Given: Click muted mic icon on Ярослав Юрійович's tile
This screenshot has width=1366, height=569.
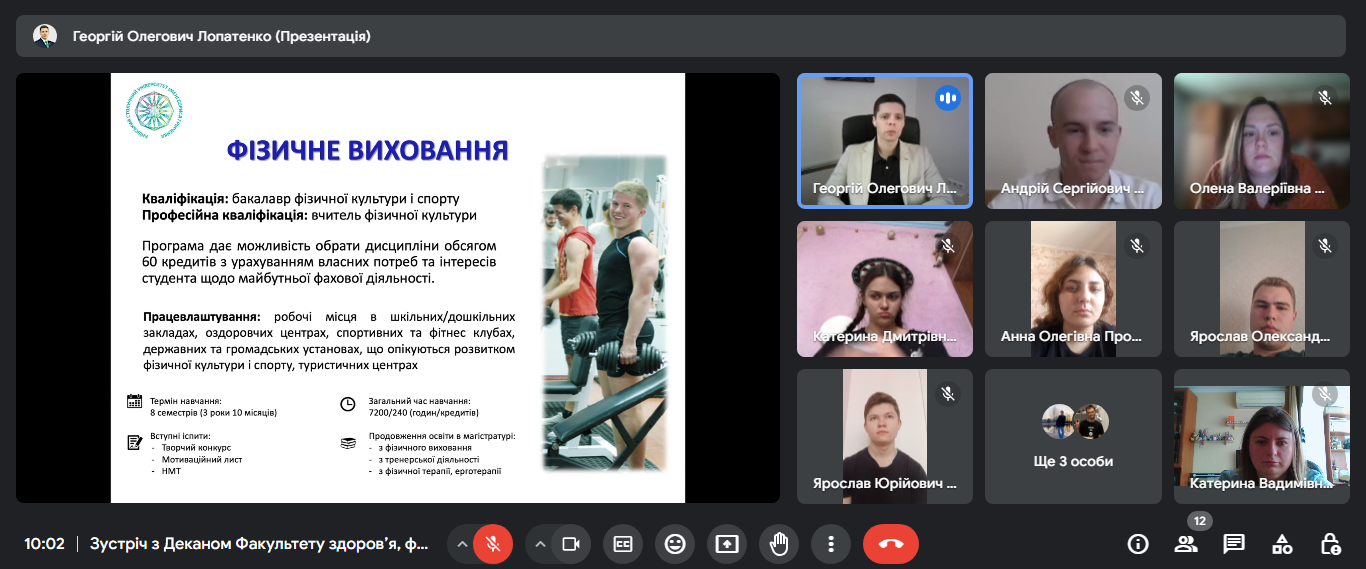Looking at the screenshot, I should tap(947, 394).
